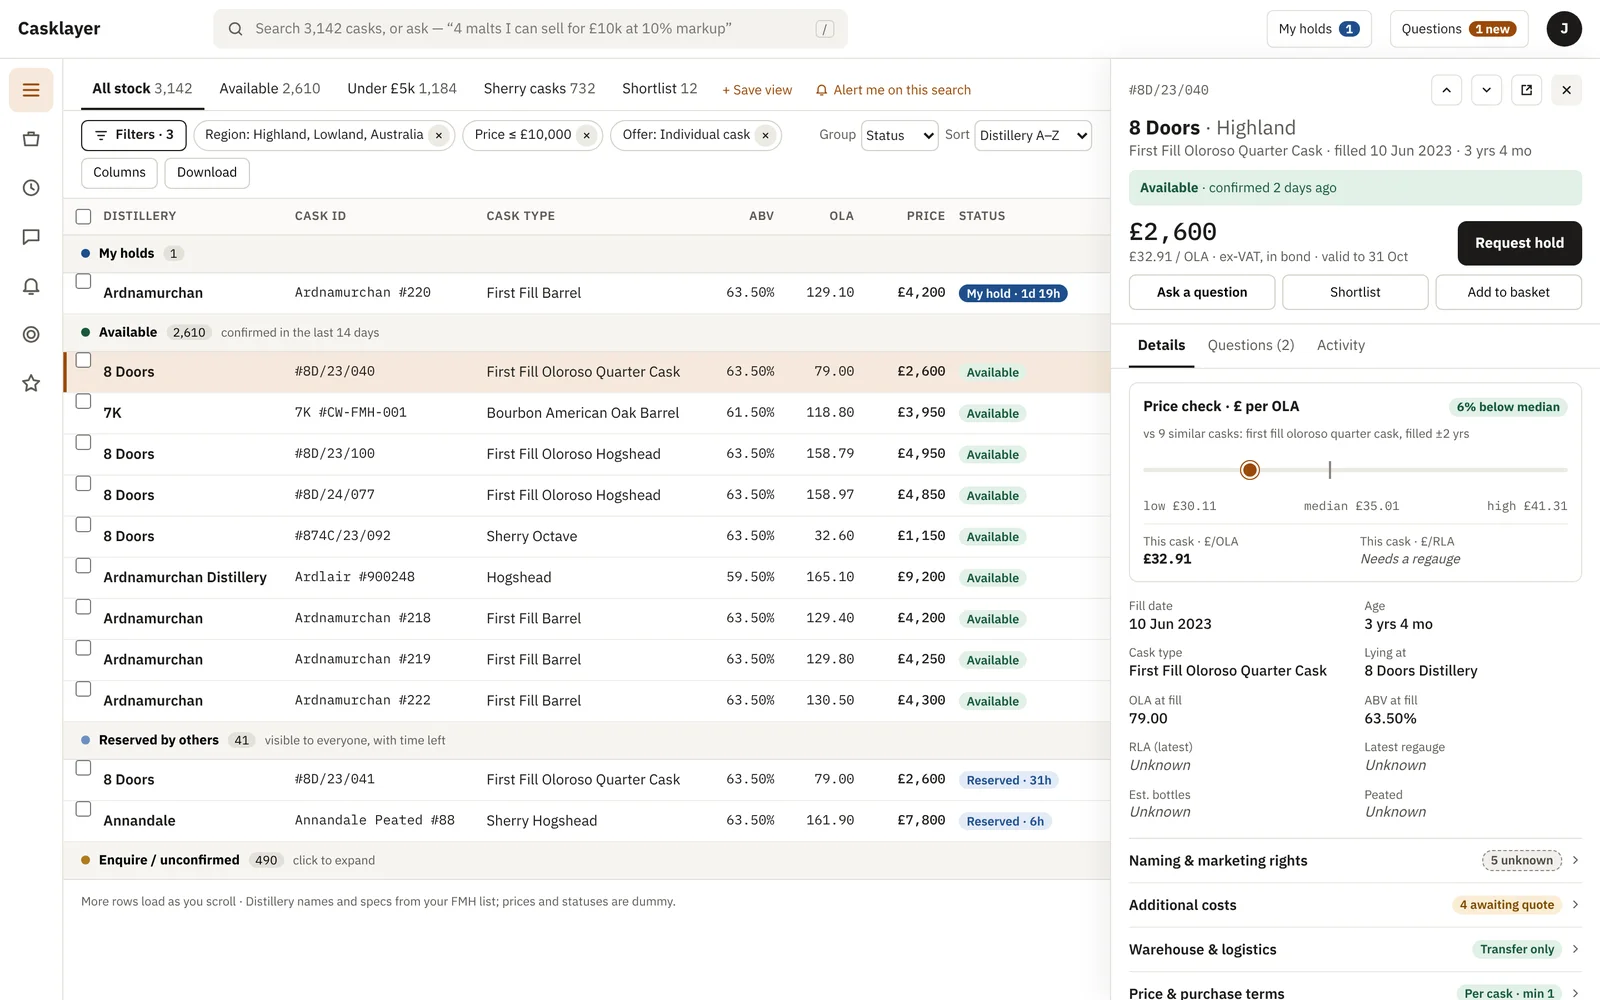Expand the Warehouse & logistics section
Image resolution: width=1600 pixels, height=1000 pixels.
pyautogui.click(x=1355, y=949)
